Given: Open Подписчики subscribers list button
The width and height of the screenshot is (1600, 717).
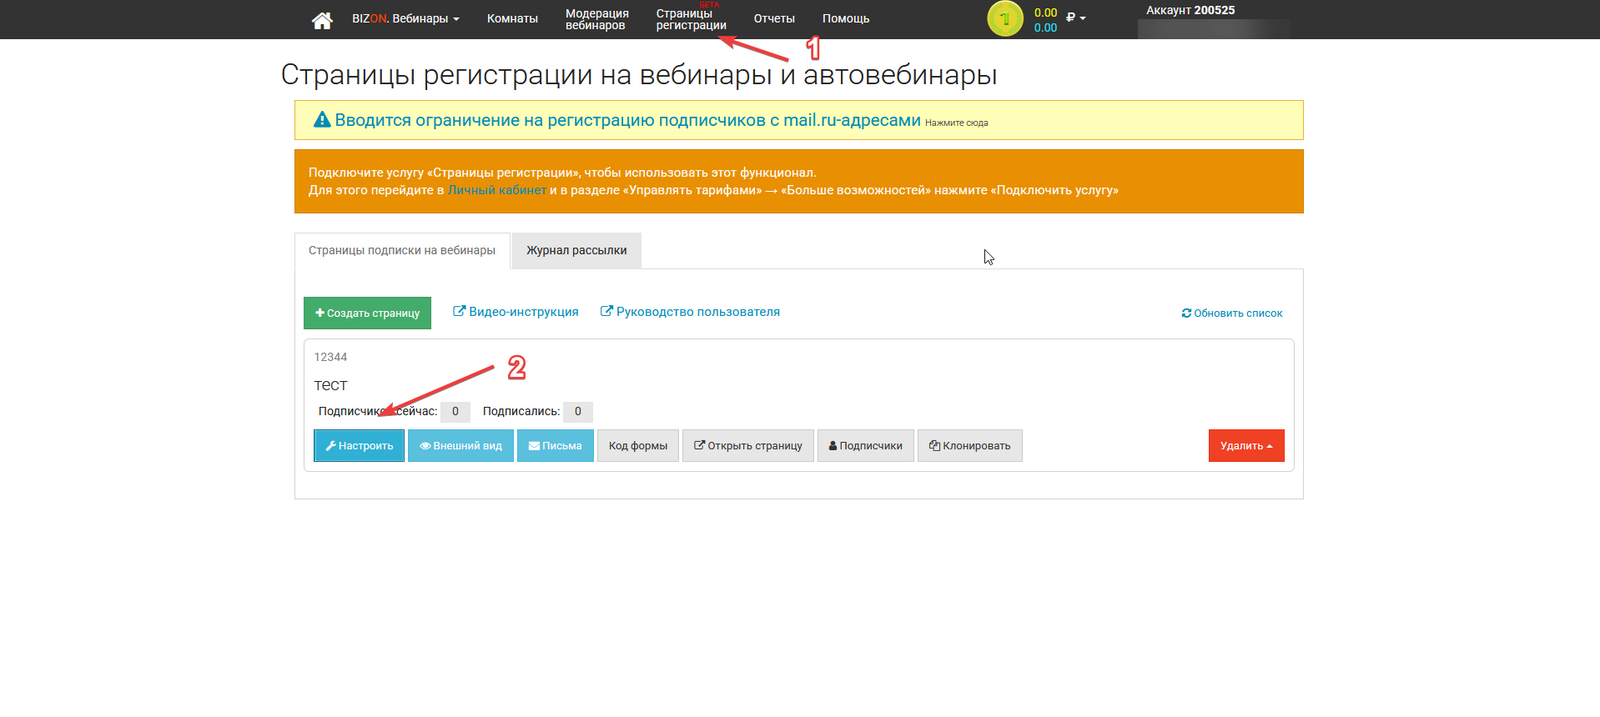Looking at the screenshot, I should 865,446.
